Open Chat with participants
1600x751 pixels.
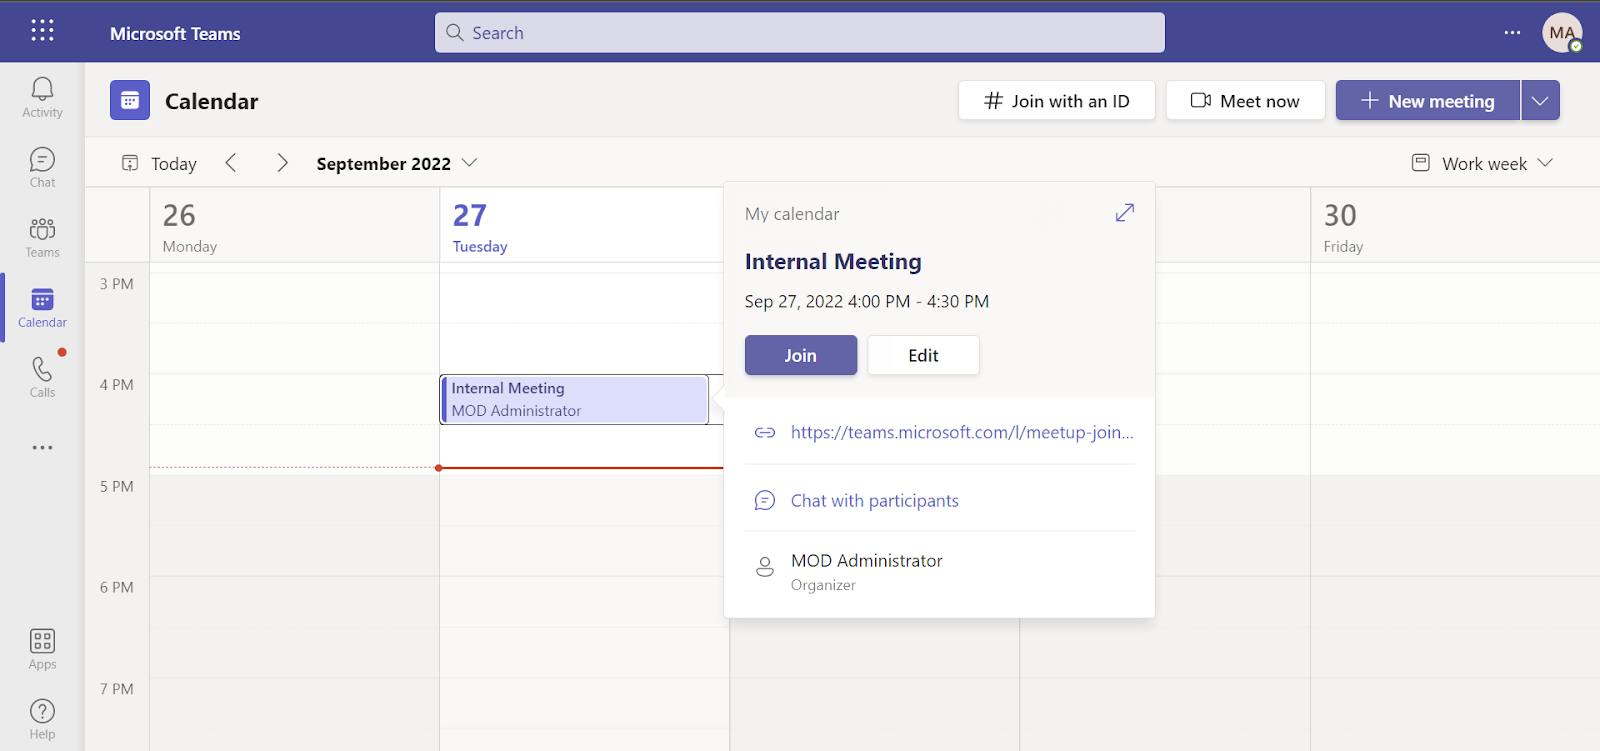(875, 500)
